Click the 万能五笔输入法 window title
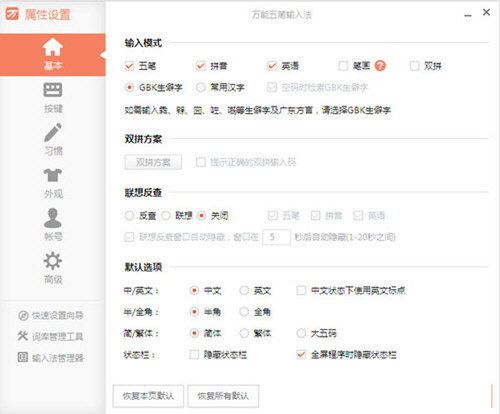 coord(282,15)
